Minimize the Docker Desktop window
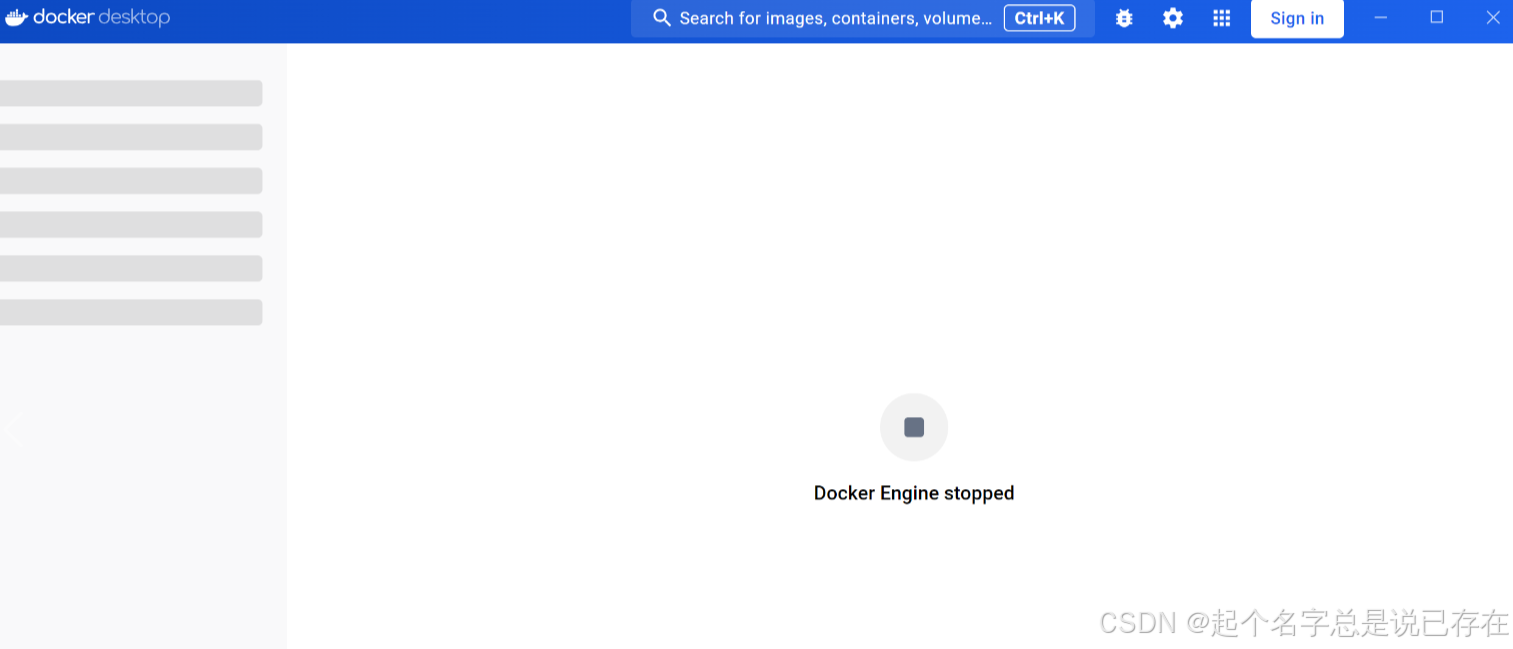 point(1381,17)
